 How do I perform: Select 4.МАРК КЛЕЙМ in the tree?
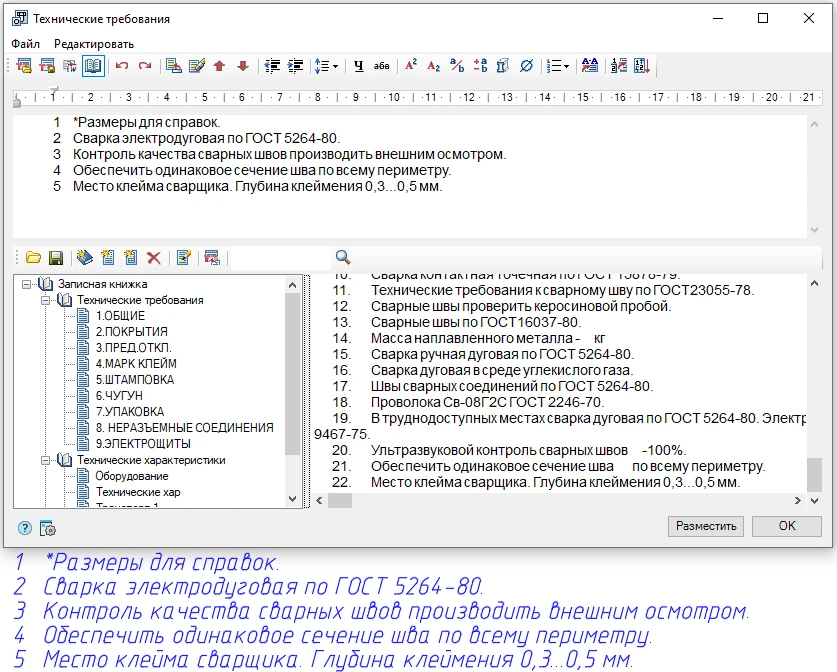point(136,364)
